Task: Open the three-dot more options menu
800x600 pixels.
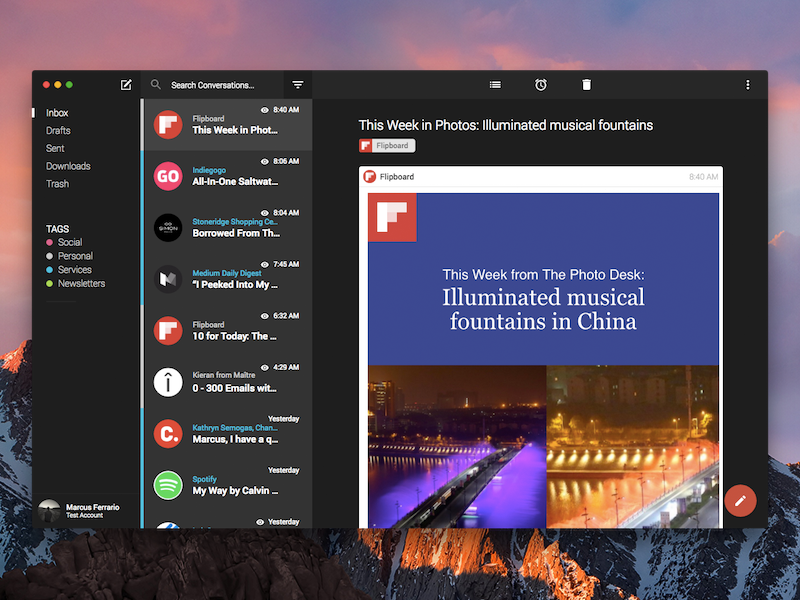Action: click(x=748, y=85)
